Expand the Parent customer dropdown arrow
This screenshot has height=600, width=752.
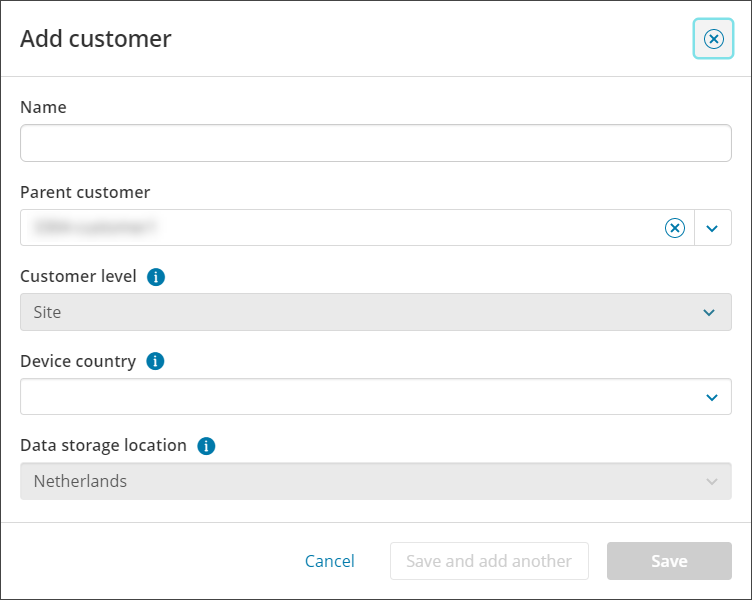click(712, 228)
